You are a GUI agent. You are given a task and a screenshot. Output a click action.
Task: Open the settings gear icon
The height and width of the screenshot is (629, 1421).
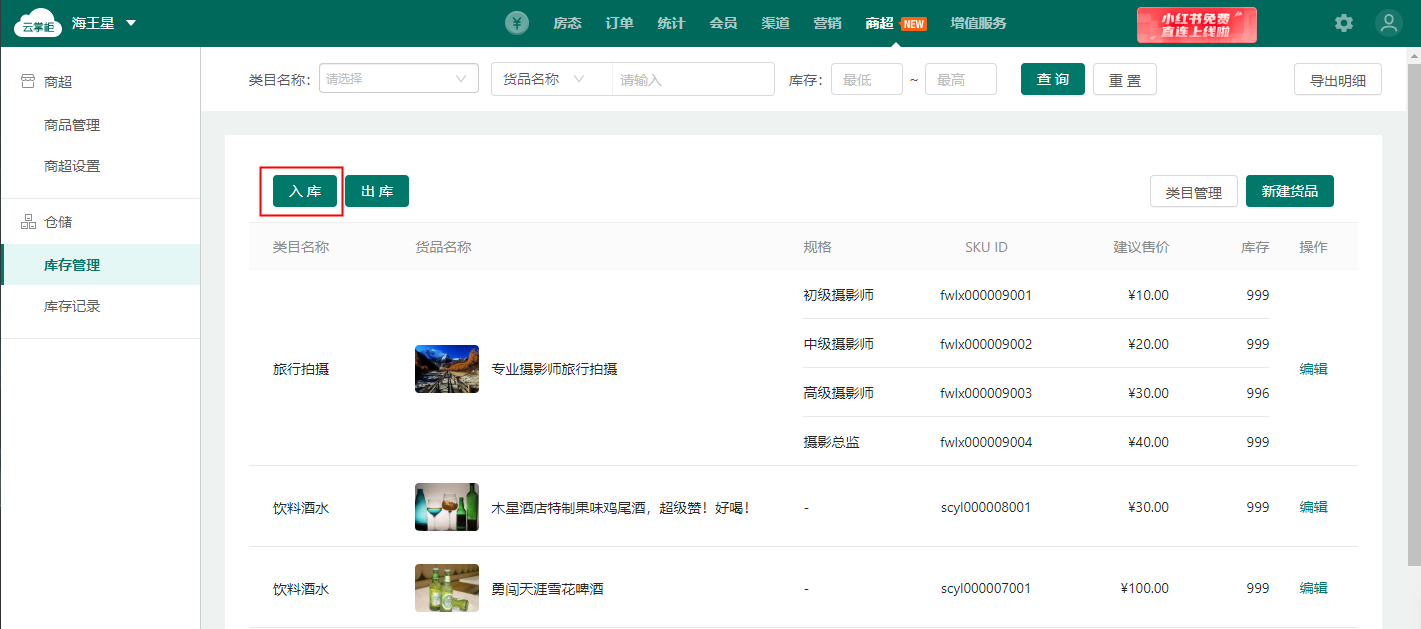pos(1344,23)
